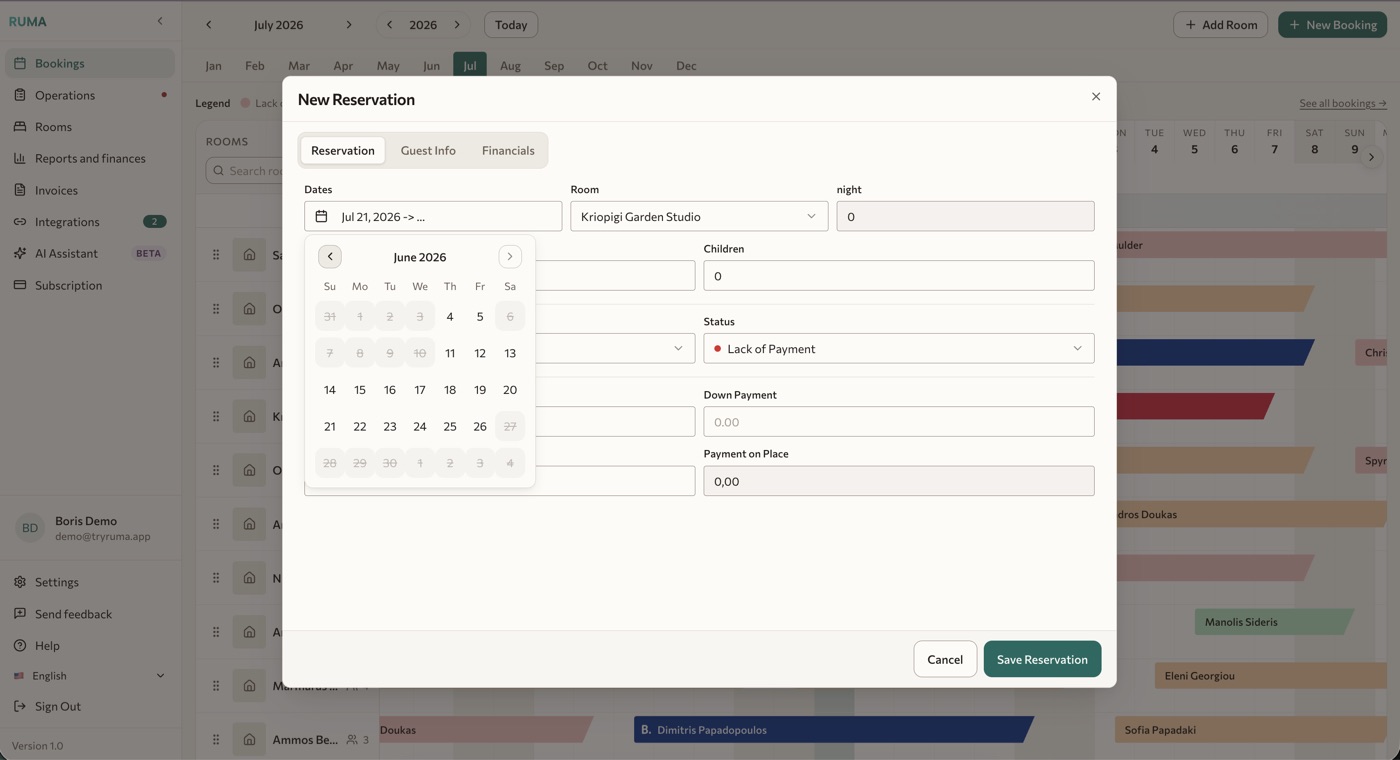
Task: Open AI Assistant beta
Action: (x=90, y=253)
